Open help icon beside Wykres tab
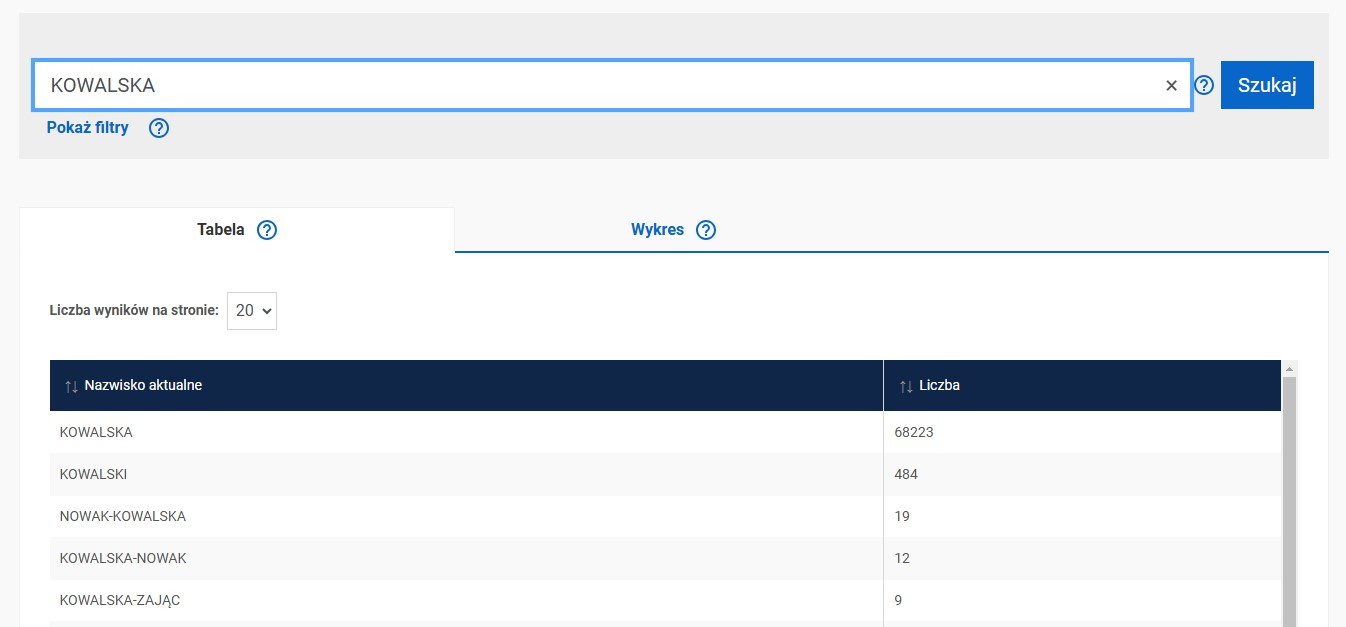This screenshot has width=1346, height=627. (x=706, y=230)
